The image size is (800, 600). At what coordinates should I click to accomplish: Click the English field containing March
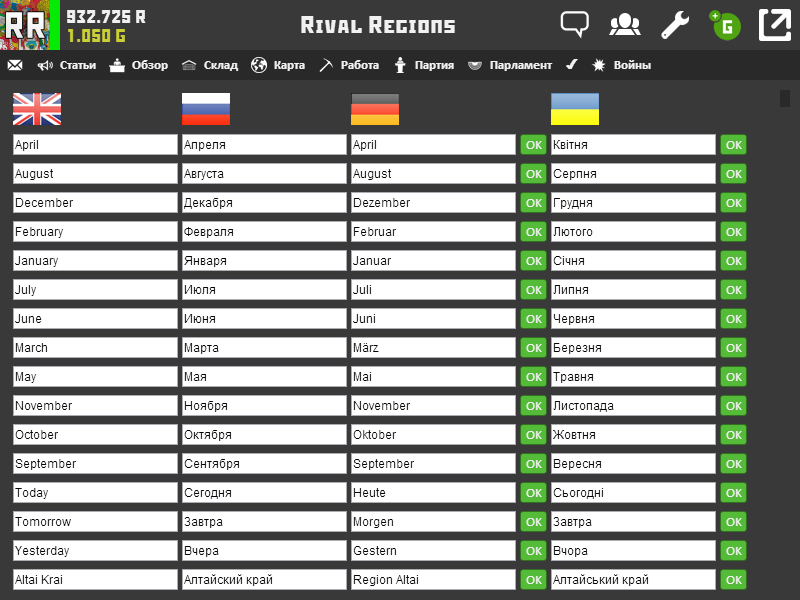pyautogui.click(x=95, y=348)
